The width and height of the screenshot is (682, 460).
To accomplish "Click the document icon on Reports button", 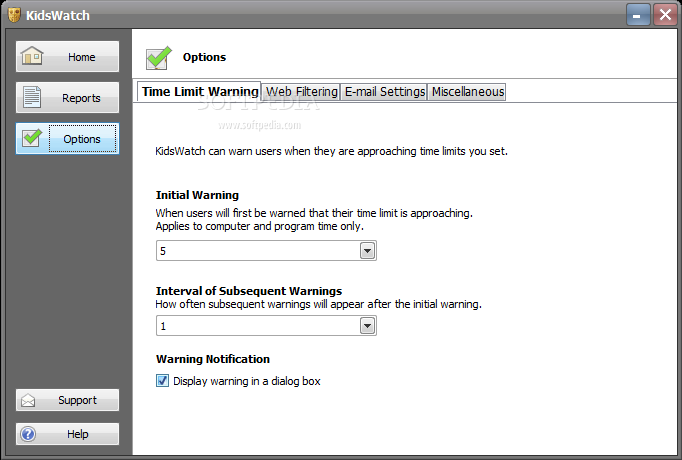I will [32, 97].
